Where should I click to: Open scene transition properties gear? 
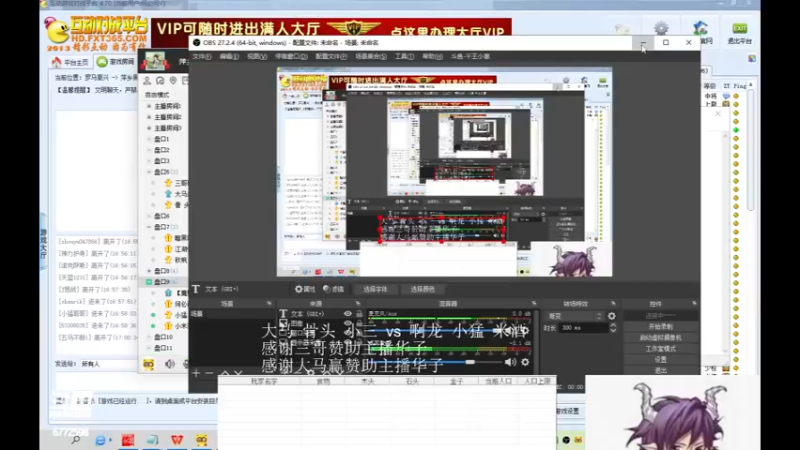(x=612, y=316)
